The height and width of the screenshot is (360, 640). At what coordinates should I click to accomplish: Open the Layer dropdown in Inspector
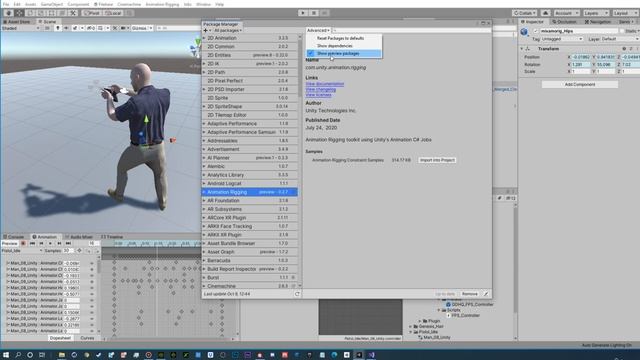pyautogui.click(x=620, y=39)
